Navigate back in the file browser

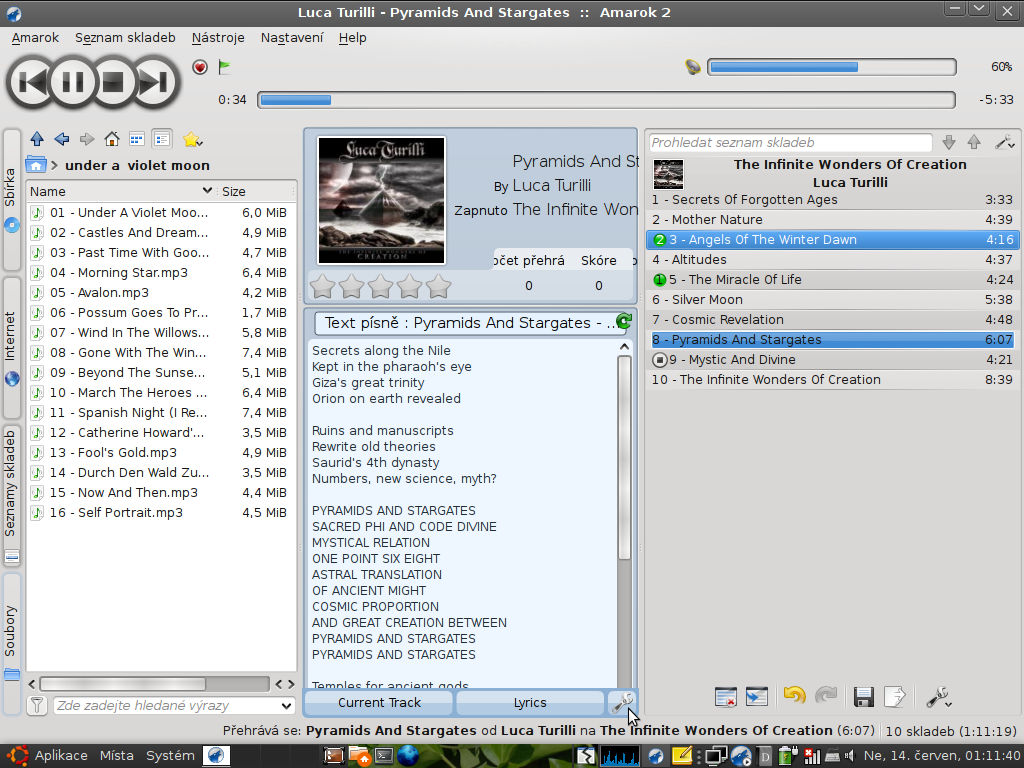(x=62, y=139)
